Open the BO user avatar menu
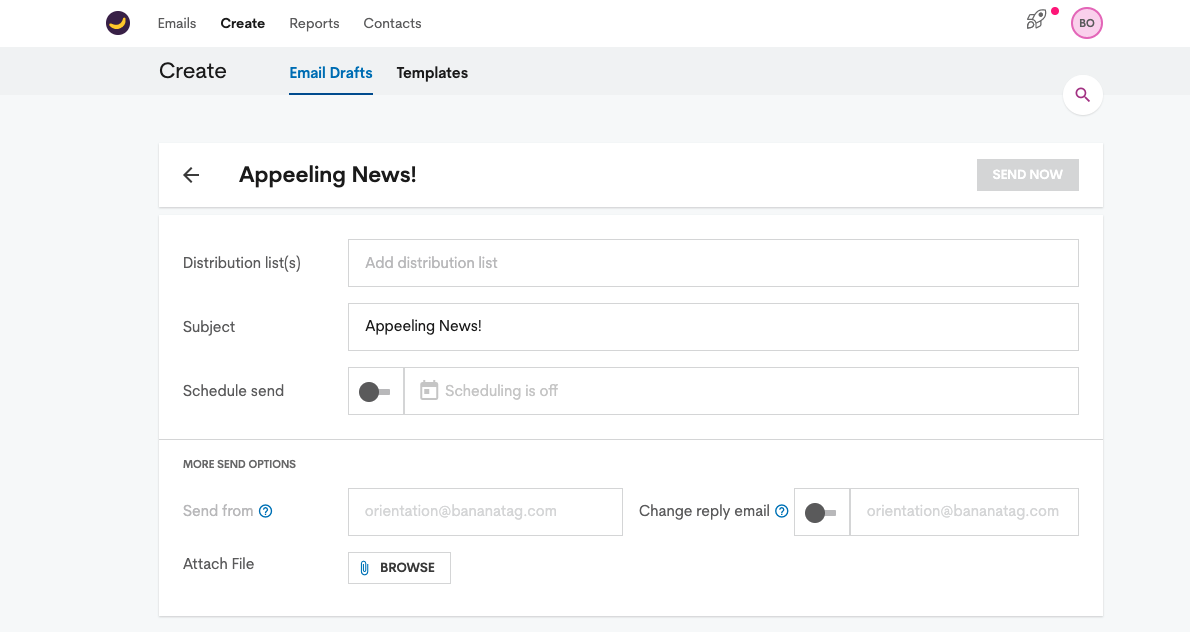 1086,23
